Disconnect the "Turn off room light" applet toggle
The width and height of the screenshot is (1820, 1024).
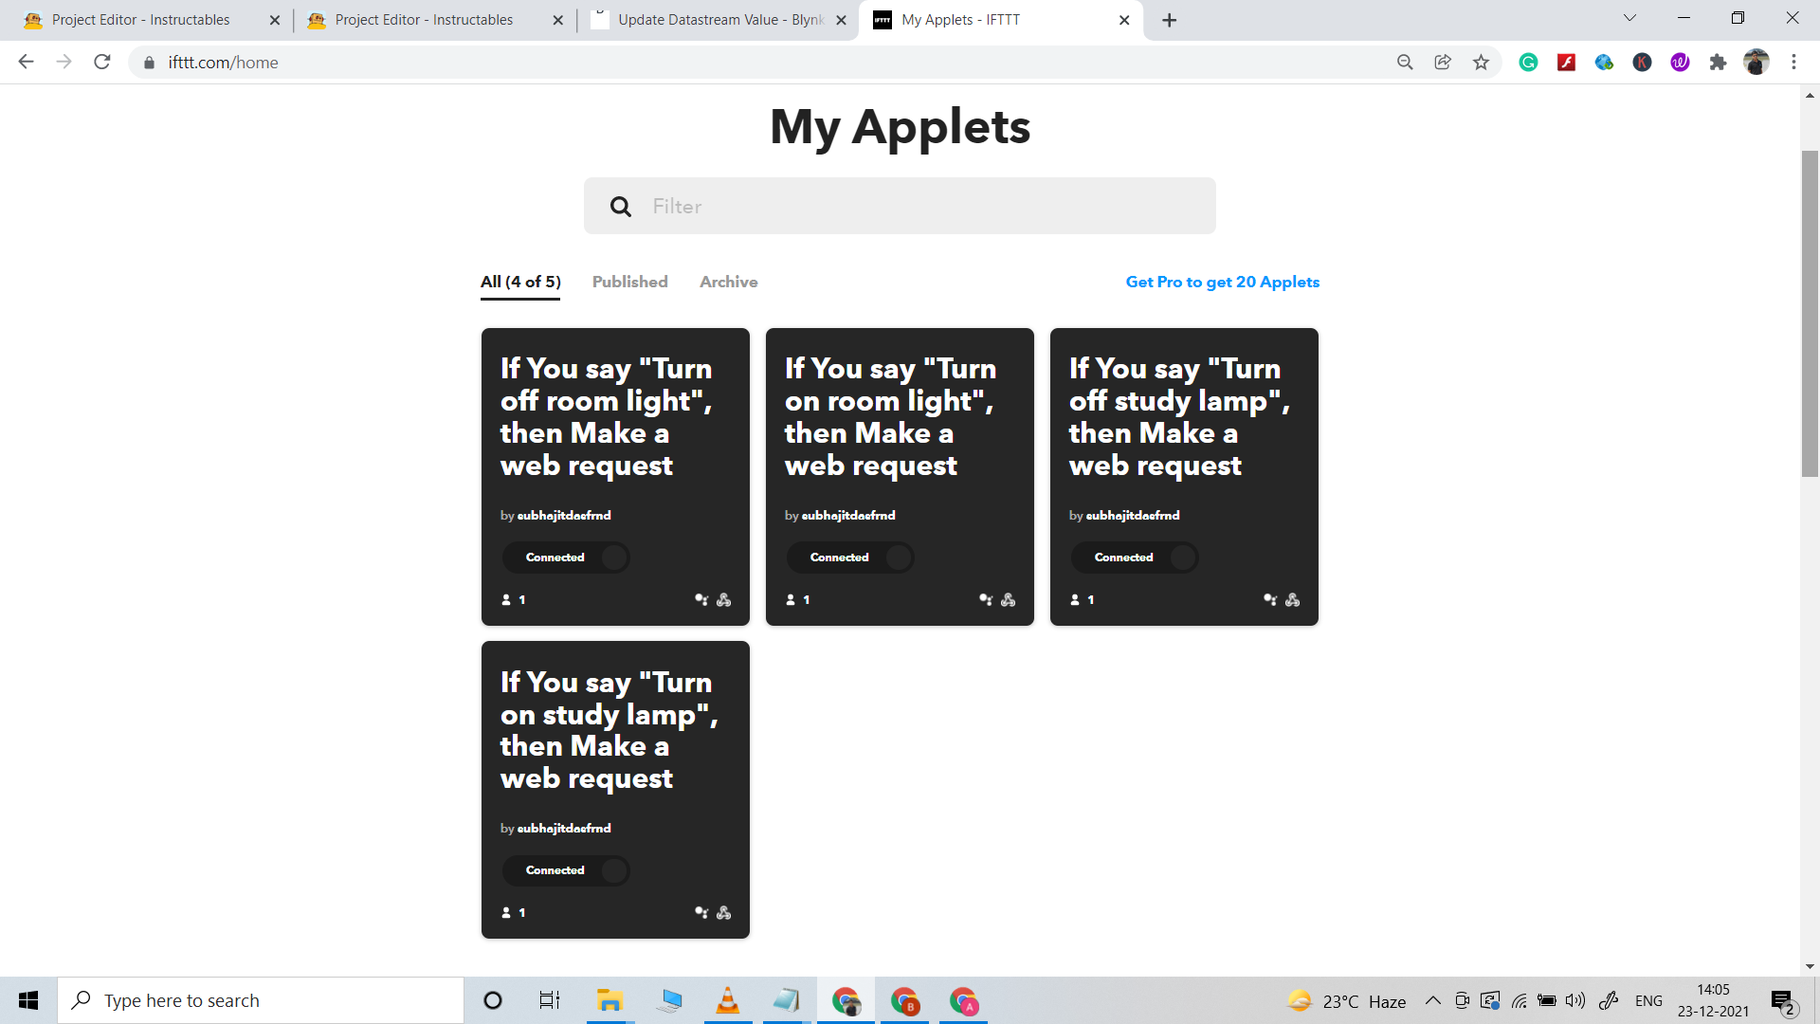coord(566,557)
